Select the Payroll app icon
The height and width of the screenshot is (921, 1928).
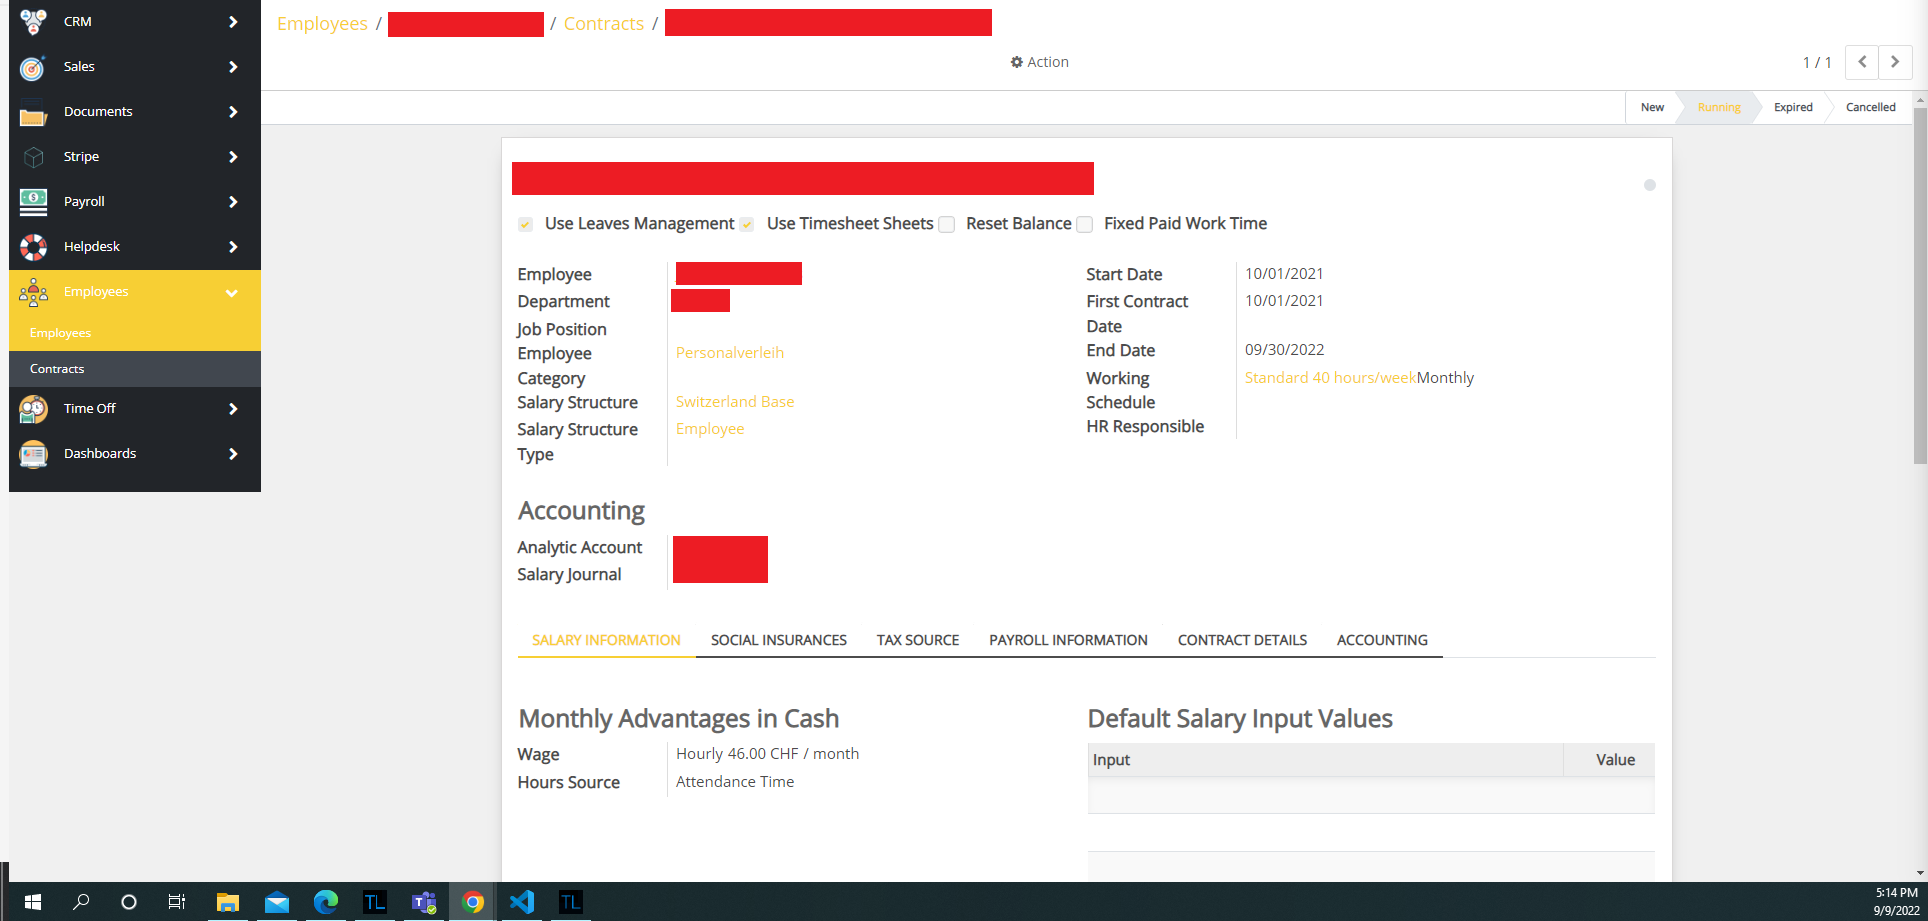(33, 201)
